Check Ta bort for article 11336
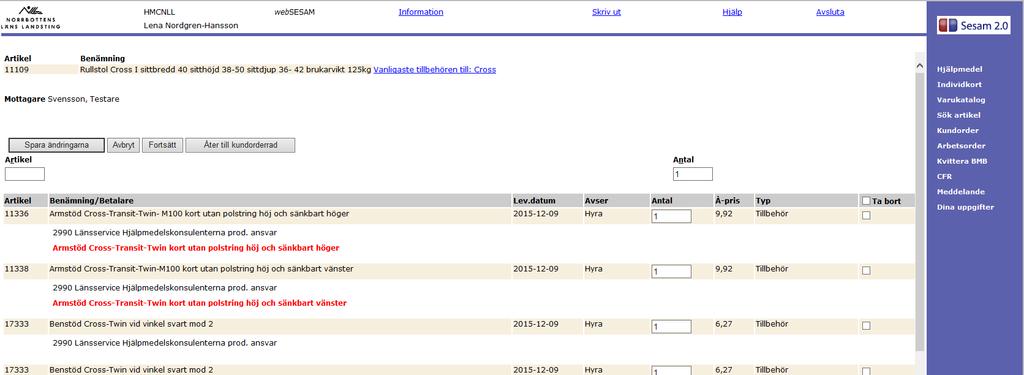1024x375 pixels. point(866,216)
